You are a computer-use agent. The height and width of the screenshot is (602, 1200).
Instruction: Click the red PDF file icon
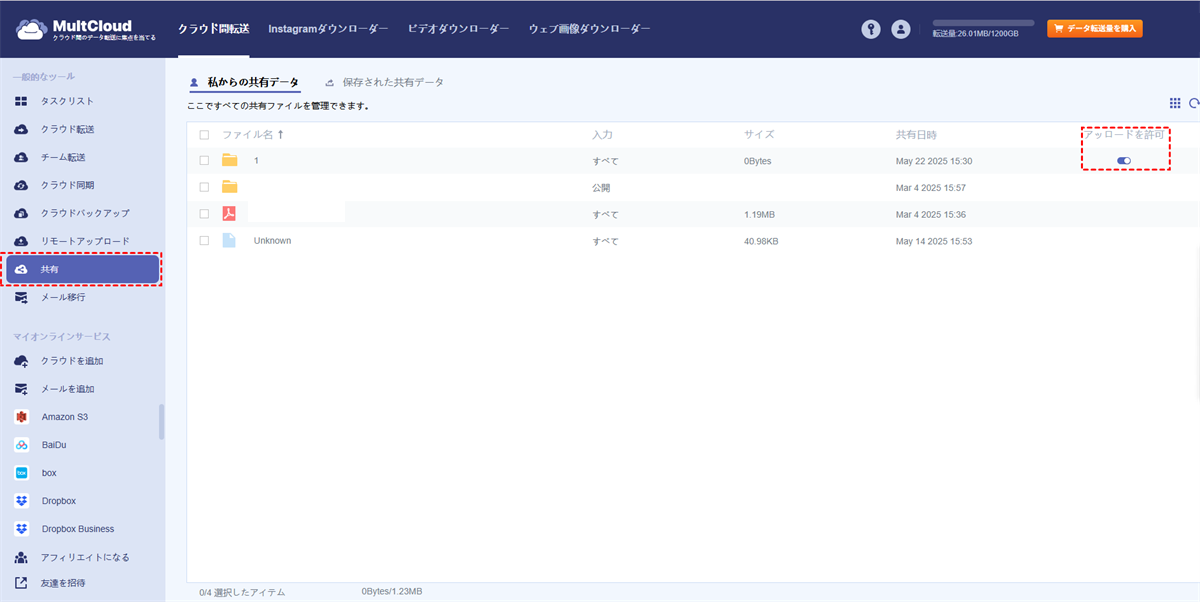(x=229, y=214)
